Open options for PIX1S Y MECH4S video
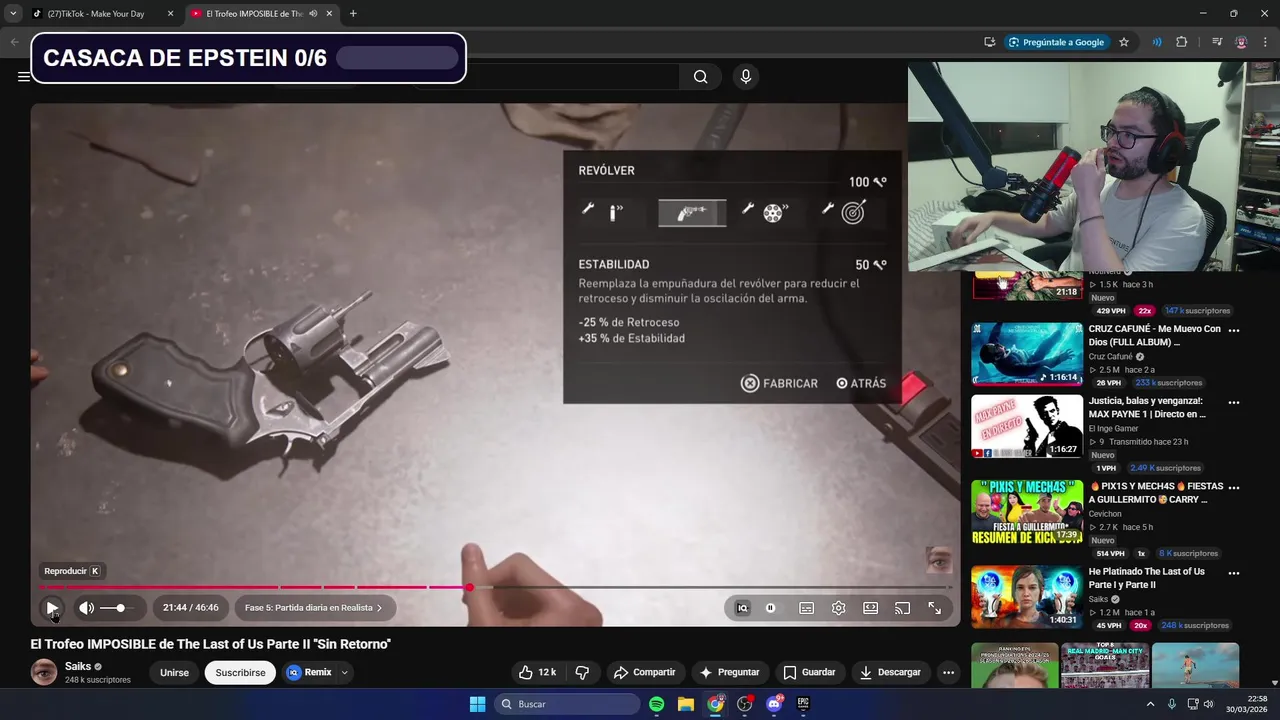 pyautogui.click(x=1234, y=487)
